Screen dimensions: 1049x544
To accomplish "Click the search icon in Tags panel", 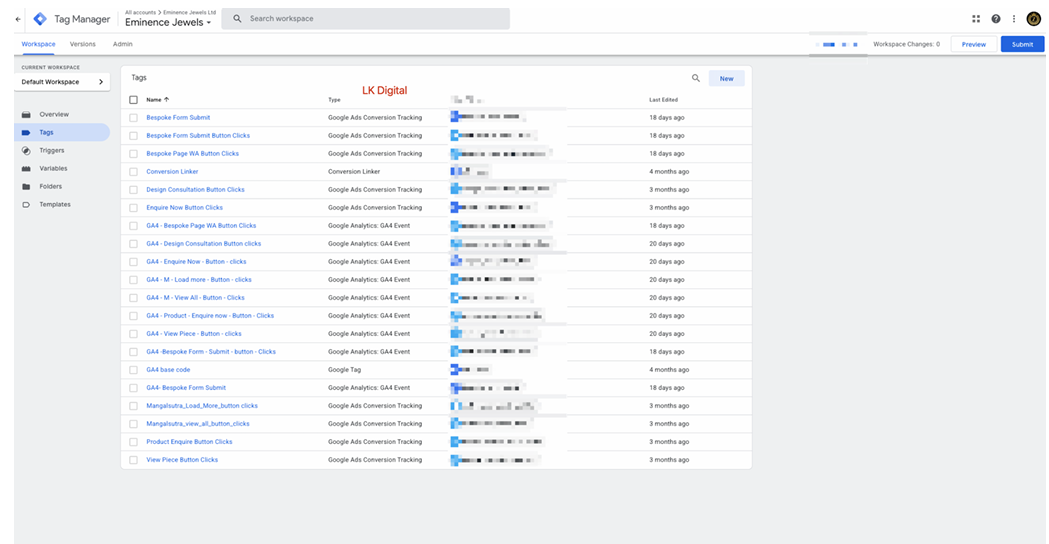I will 696,78.
